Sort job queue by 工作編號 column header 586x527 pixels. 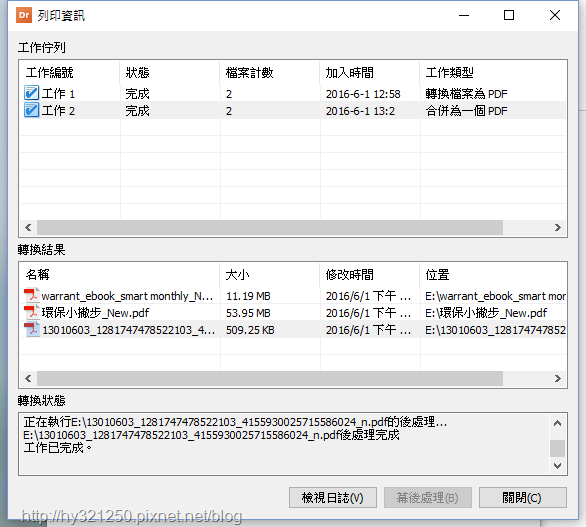(x=70, y=72)
